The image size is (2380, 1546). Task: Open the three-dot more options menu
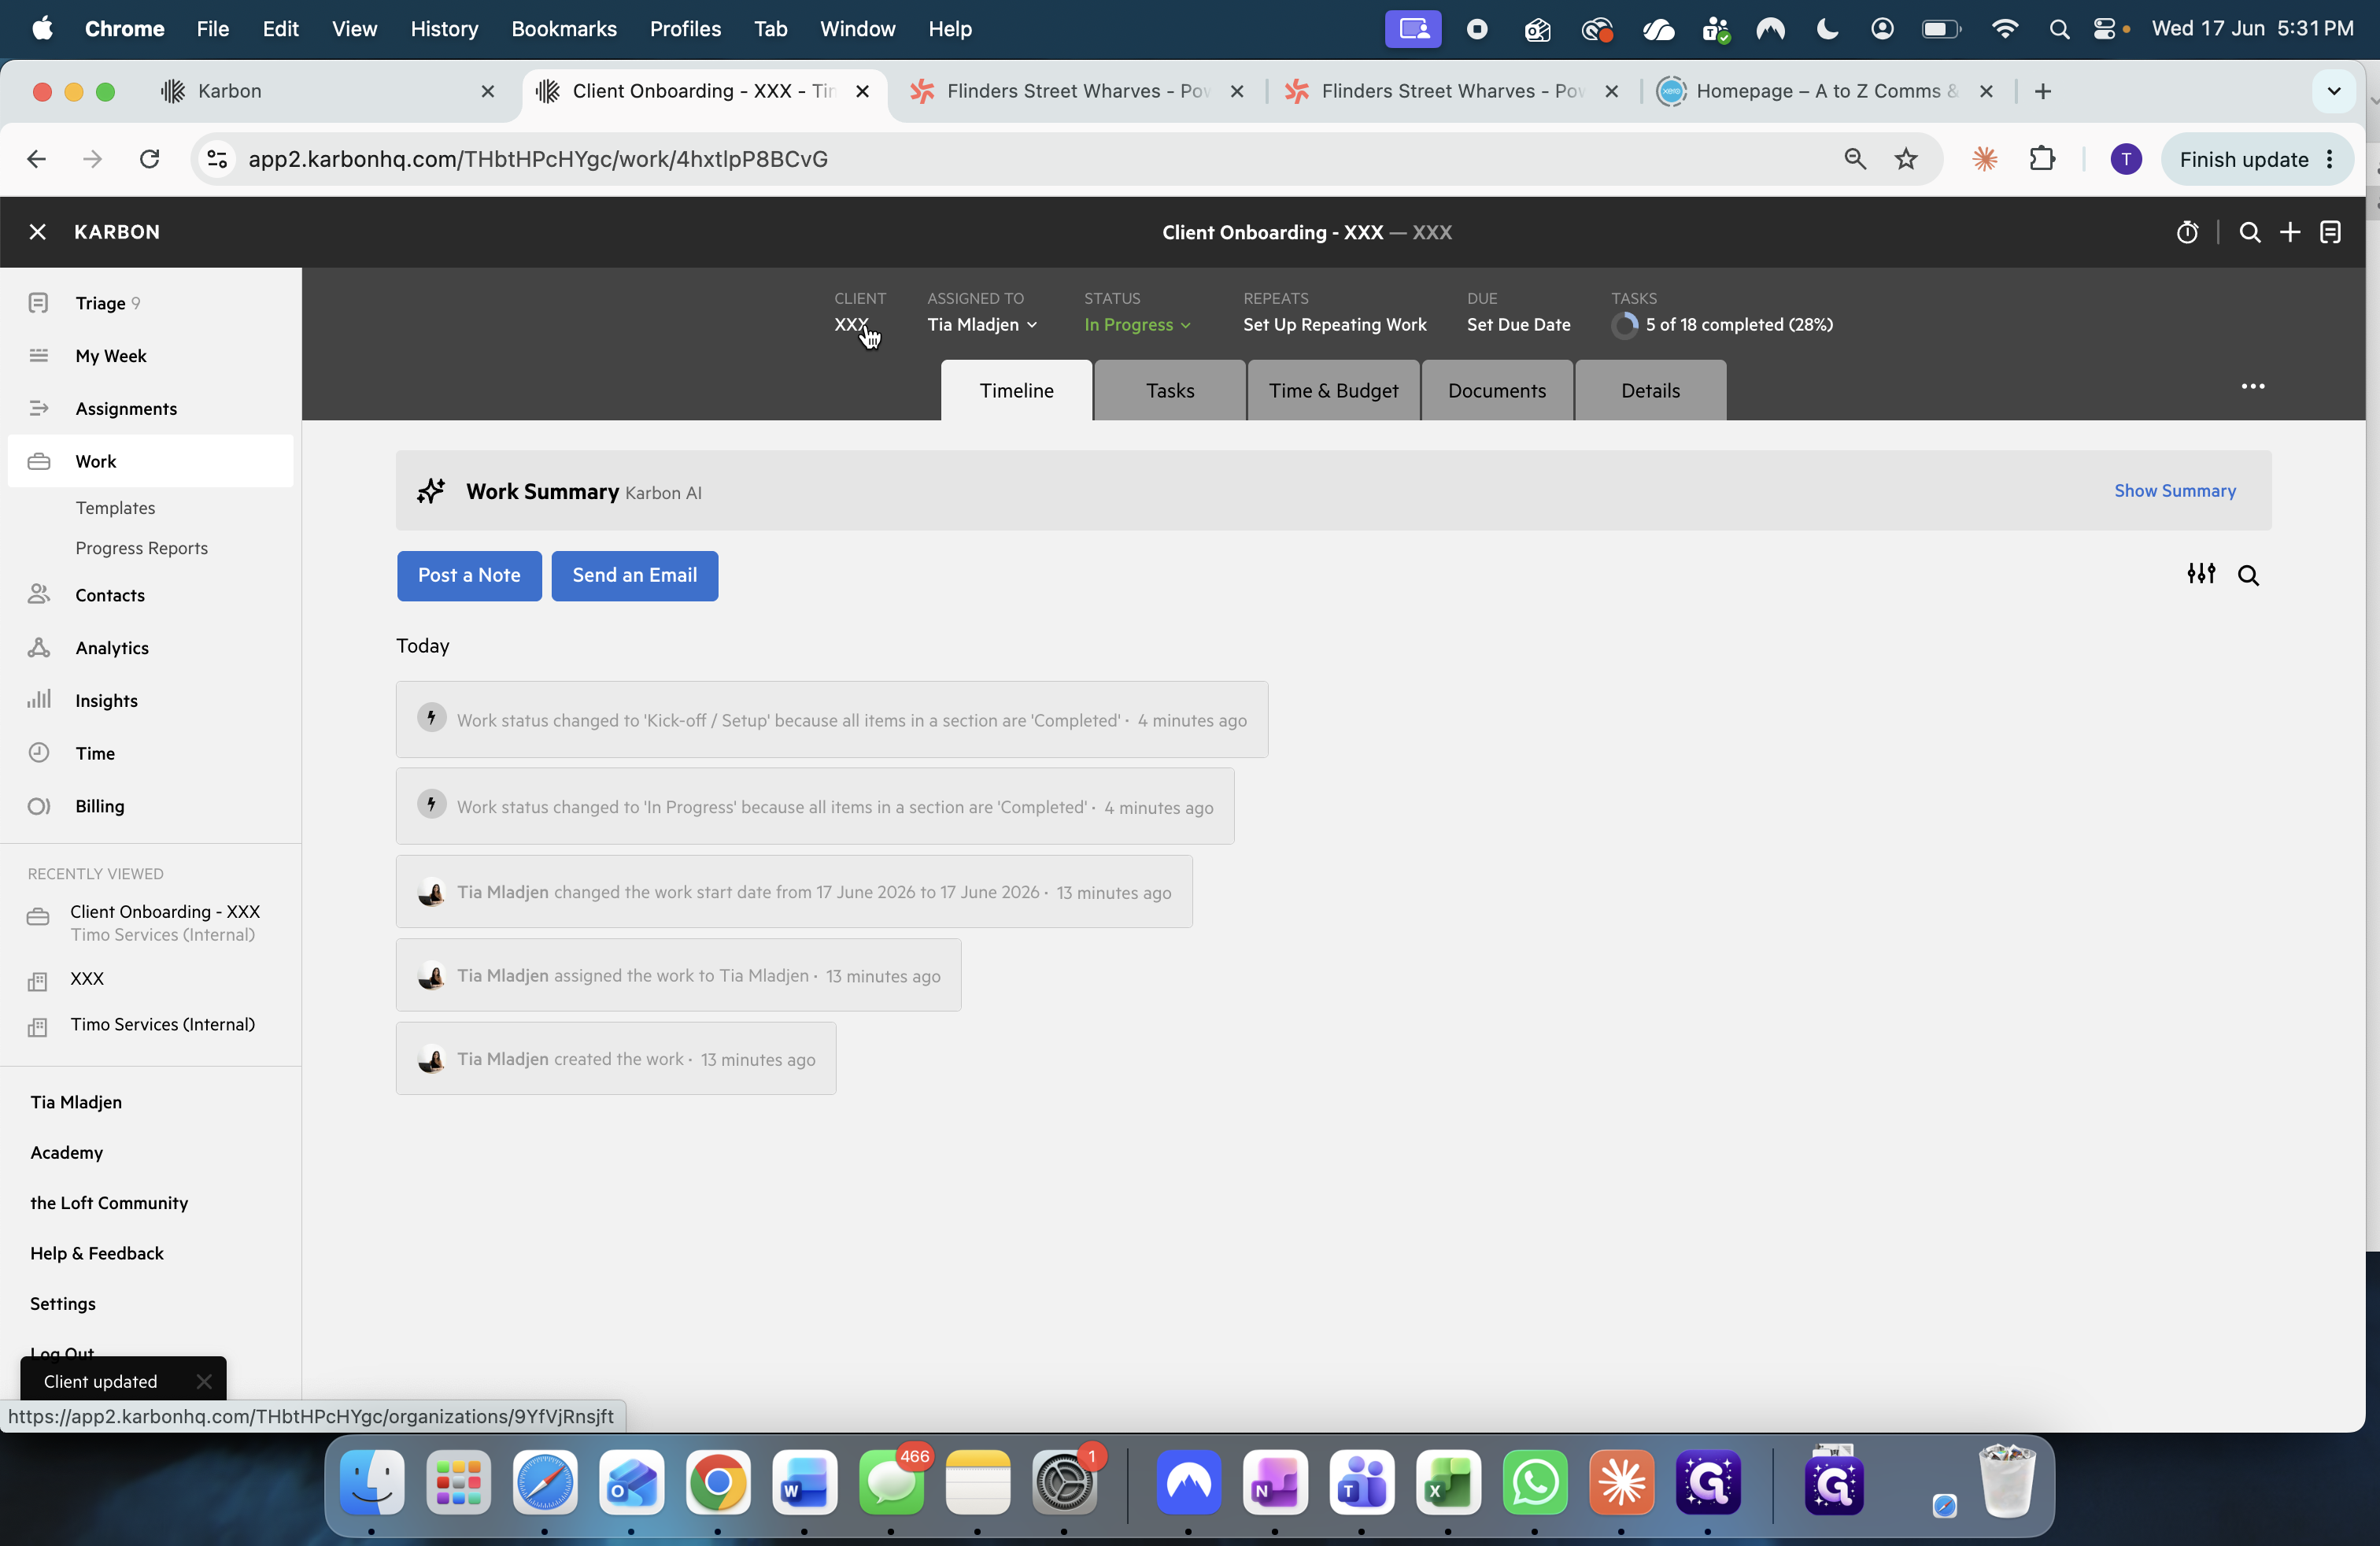point(2252,386)
